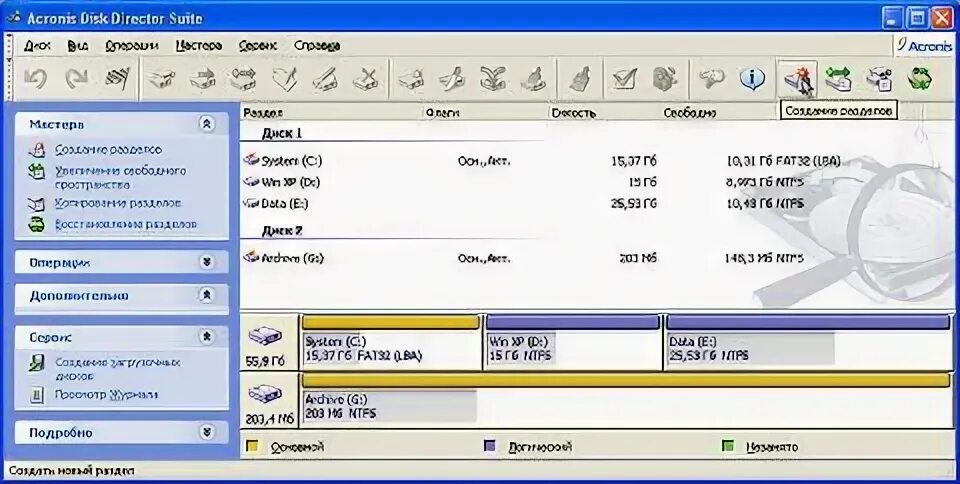
Task: Click the 203 Мб capacity cell
Action: tap(638, 258)
